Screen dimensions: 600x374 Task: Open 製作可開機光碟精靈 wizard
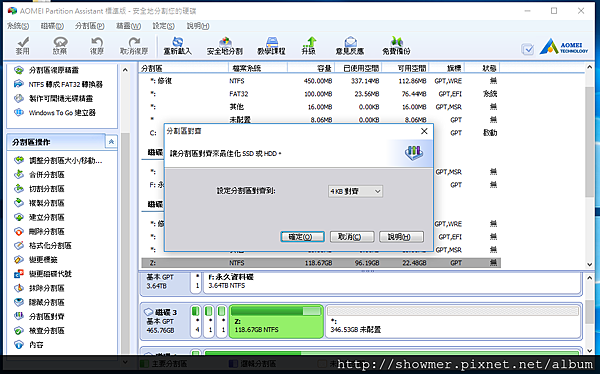[53, 98]
